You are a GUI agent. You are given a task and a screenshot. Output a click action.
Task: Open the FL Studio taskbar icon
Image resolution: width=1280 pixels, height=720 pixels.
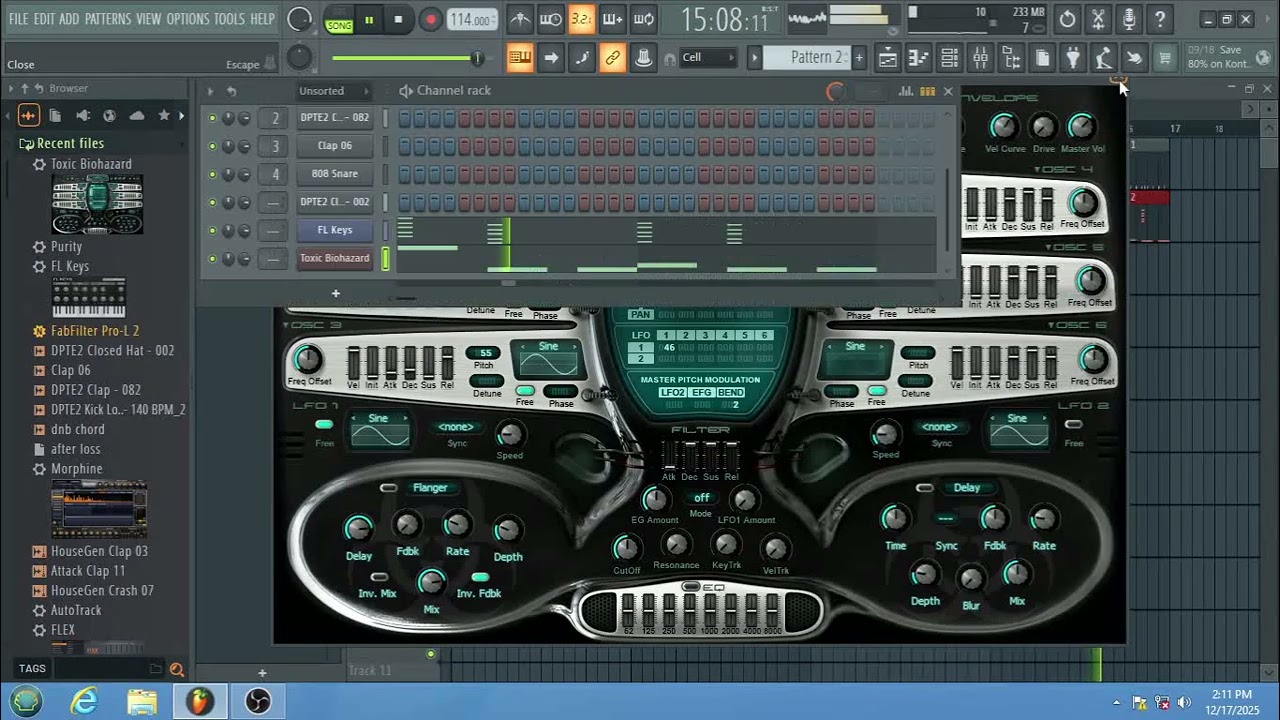pyautogui.click(x=200, y=701)
